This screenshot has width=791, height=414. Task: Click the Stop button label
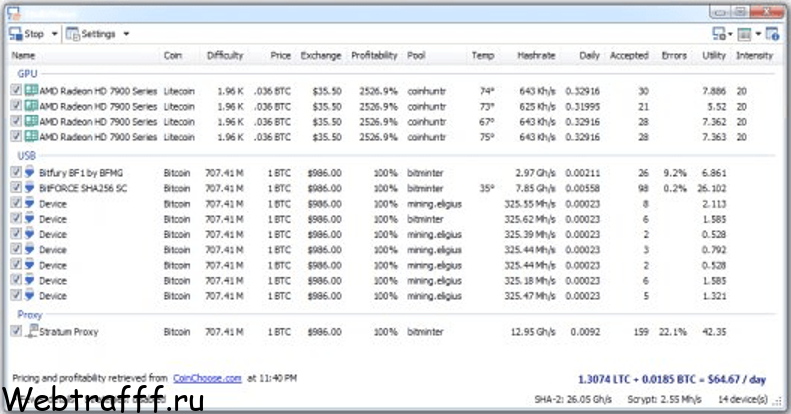coord(34,34)
